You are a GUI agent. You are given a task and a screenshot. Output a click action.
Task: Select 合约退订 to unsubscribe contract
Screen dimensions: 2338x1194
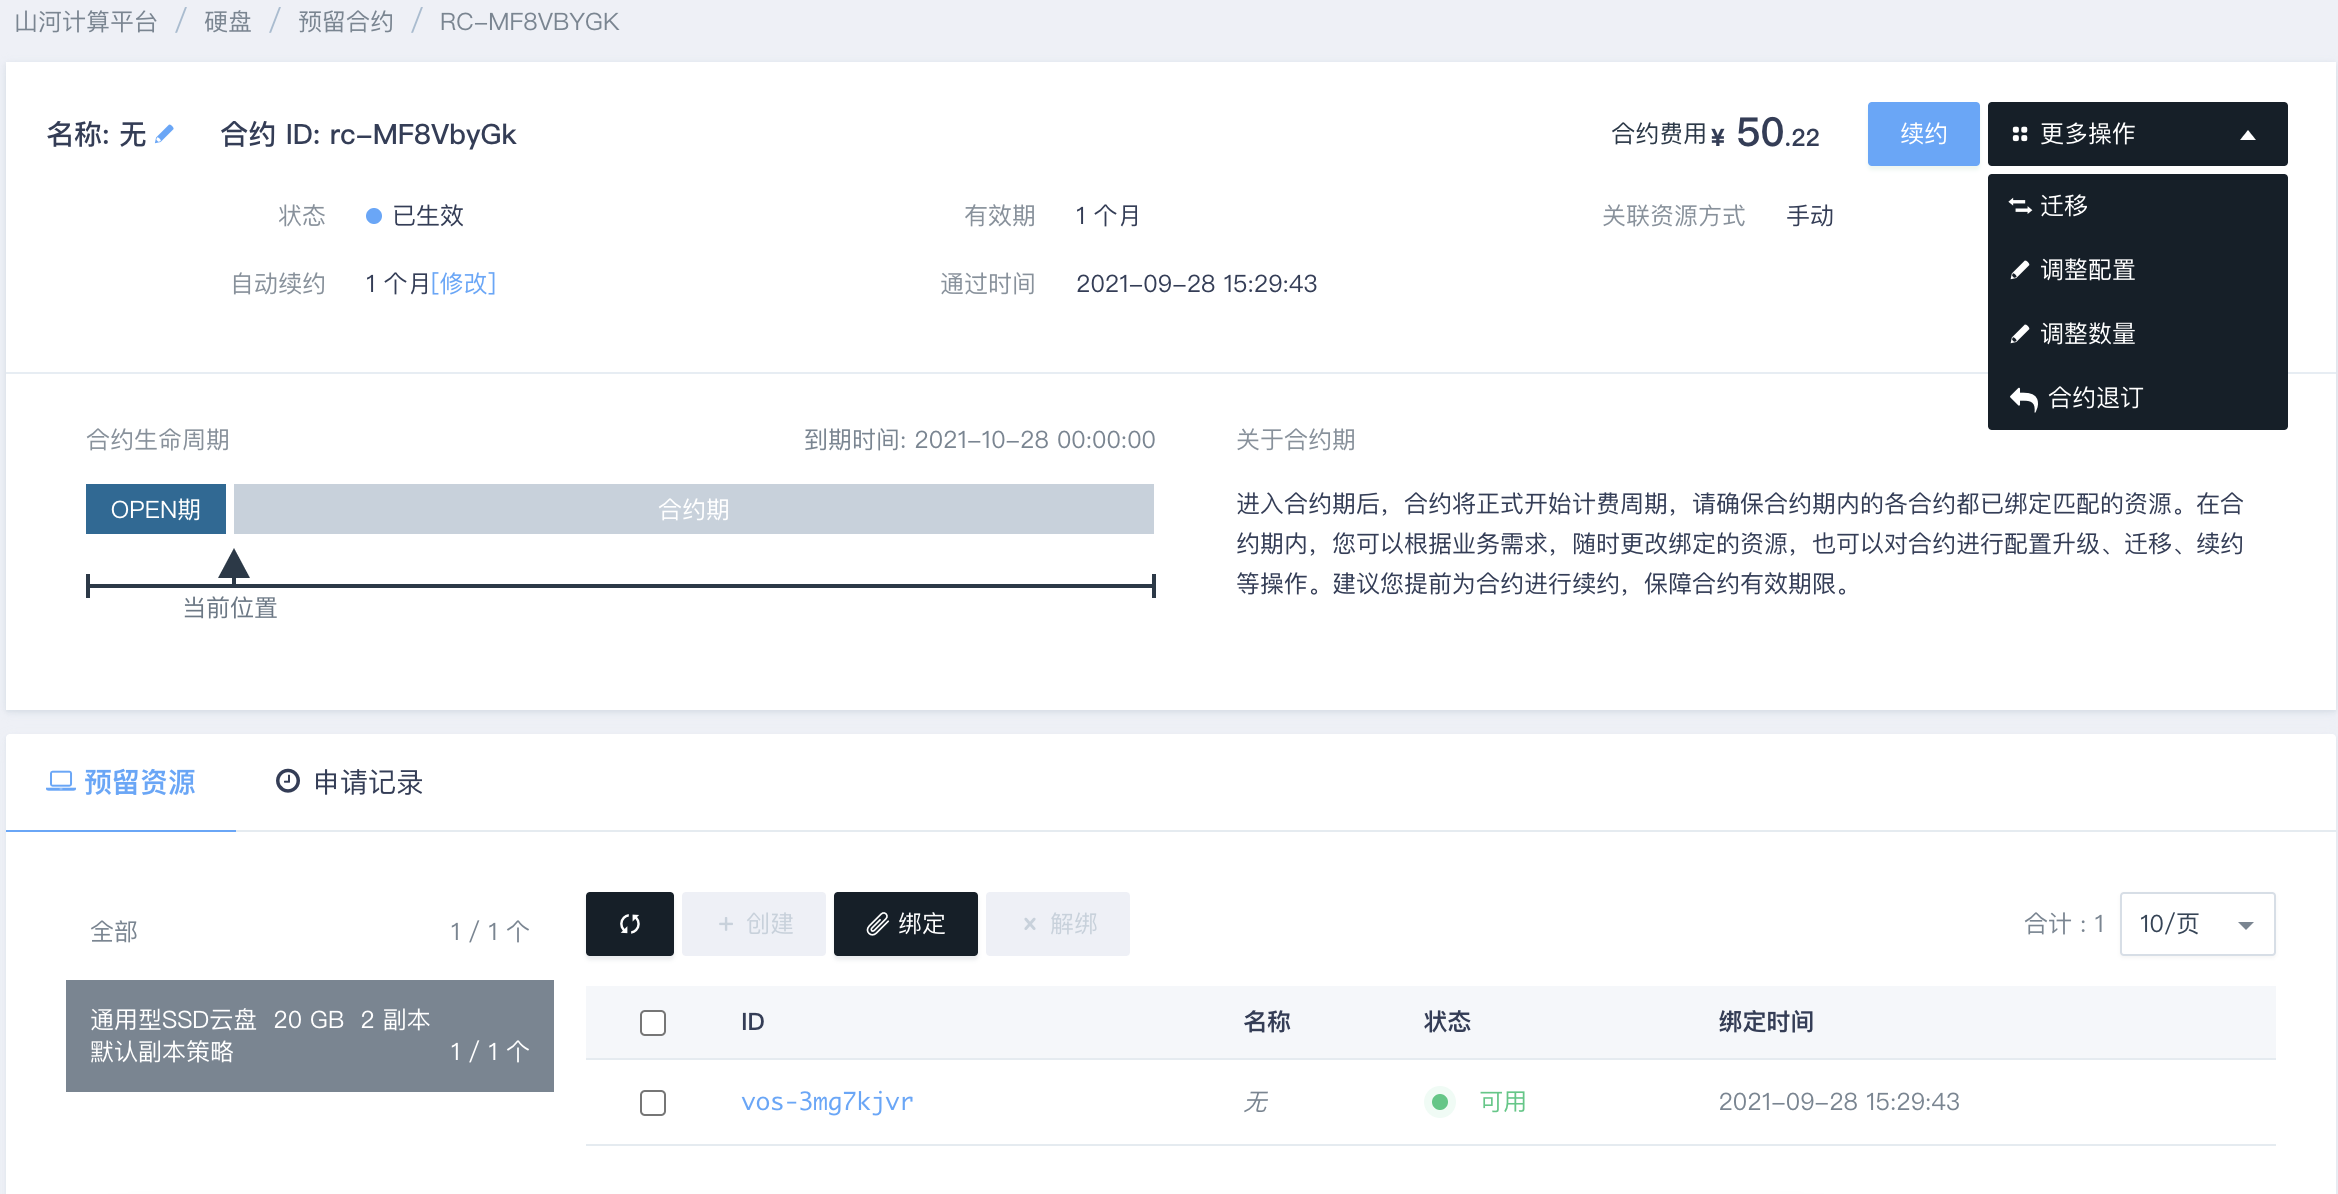(2138, 398)
